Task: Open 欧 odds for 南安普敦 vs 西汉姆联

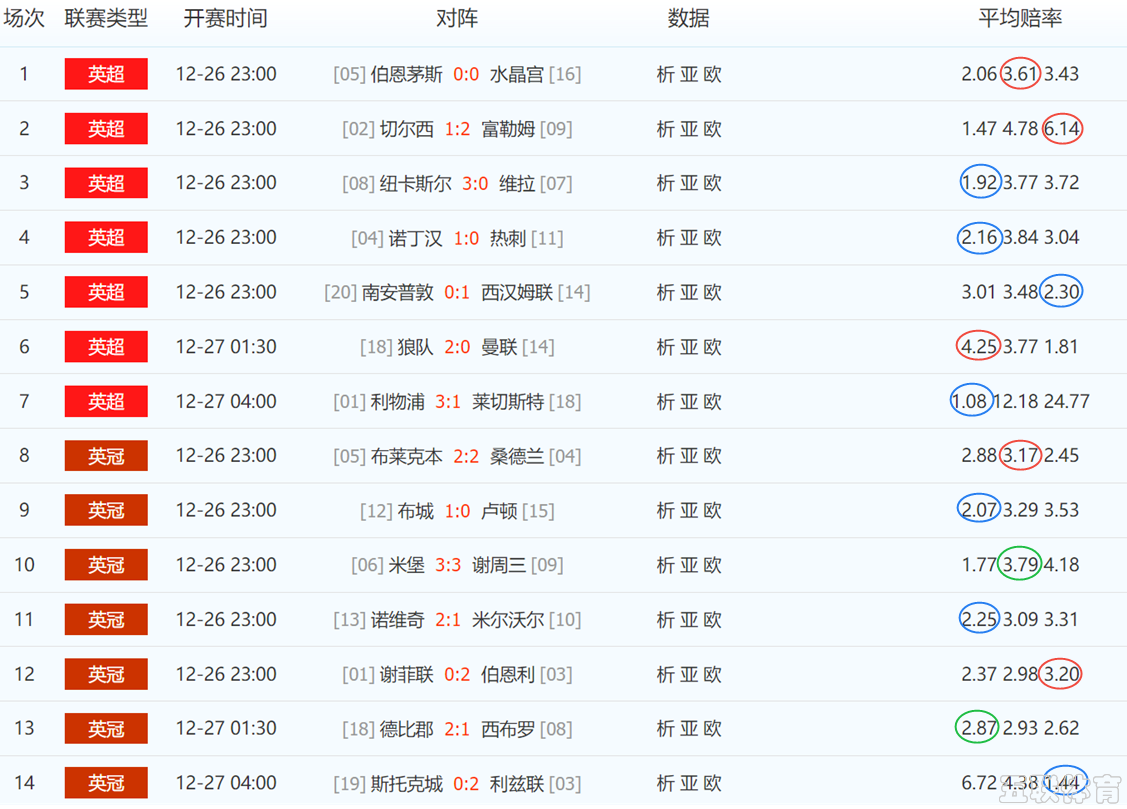Action: [712, 292]
